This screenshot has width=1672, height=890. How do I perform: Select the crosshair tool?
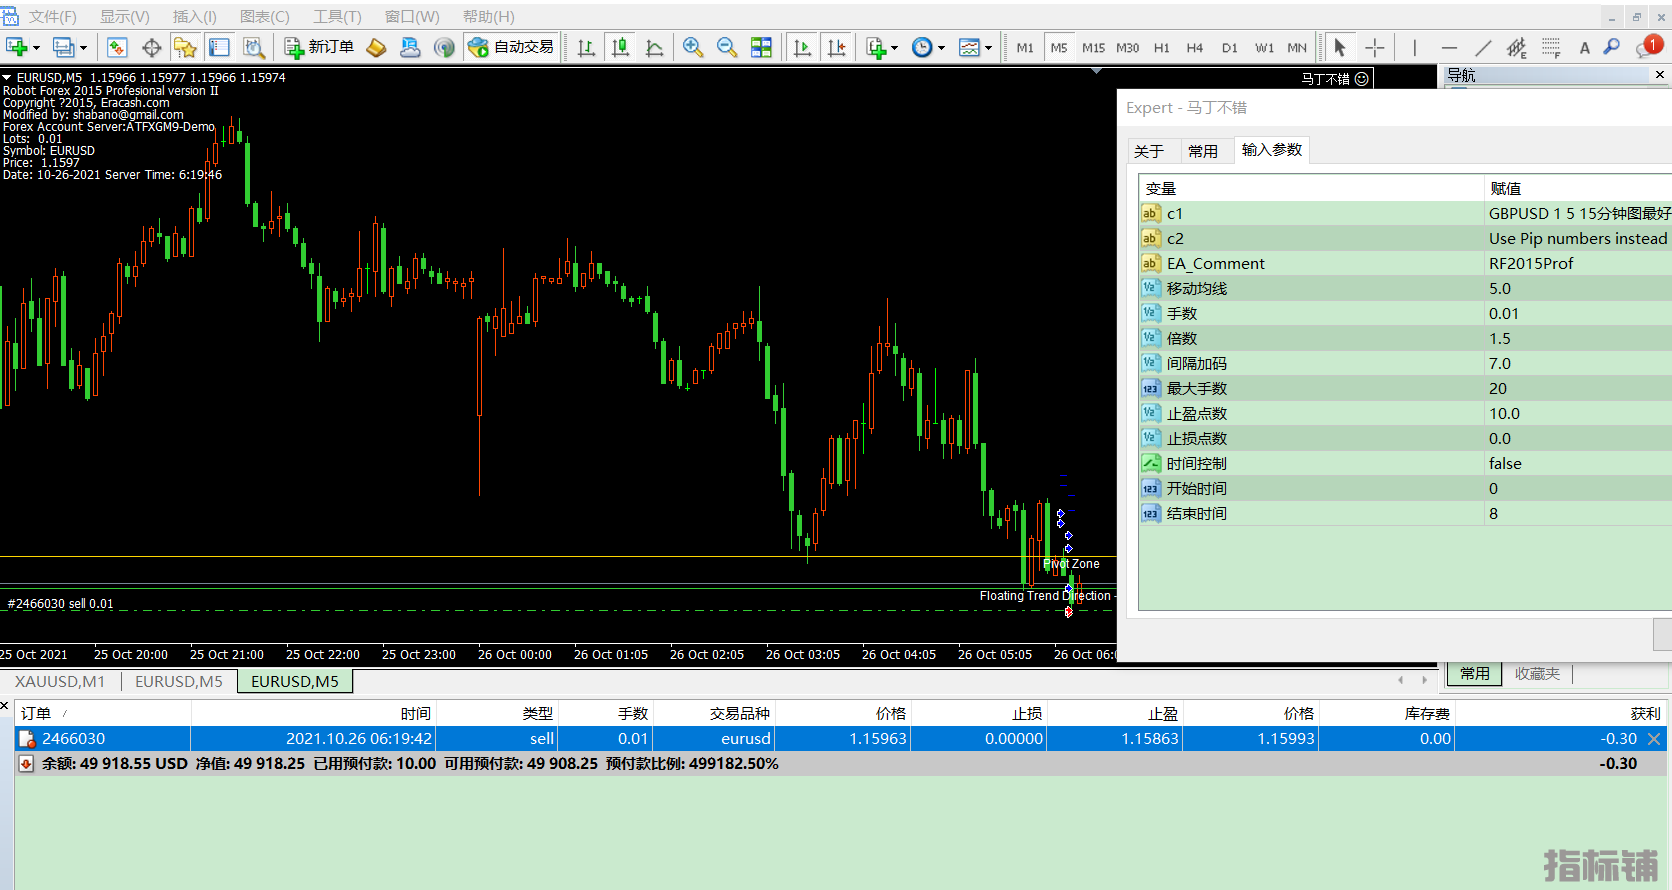tap(1375, 47)
